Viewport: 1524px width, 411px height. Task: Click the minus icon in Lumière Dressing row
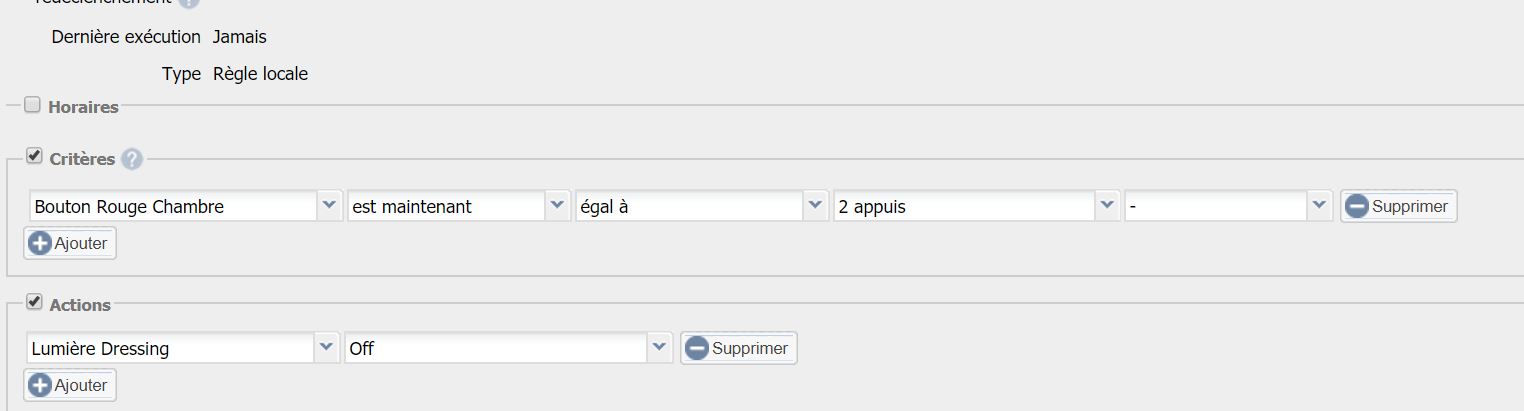pyautogui.click(x=697, y=348)
